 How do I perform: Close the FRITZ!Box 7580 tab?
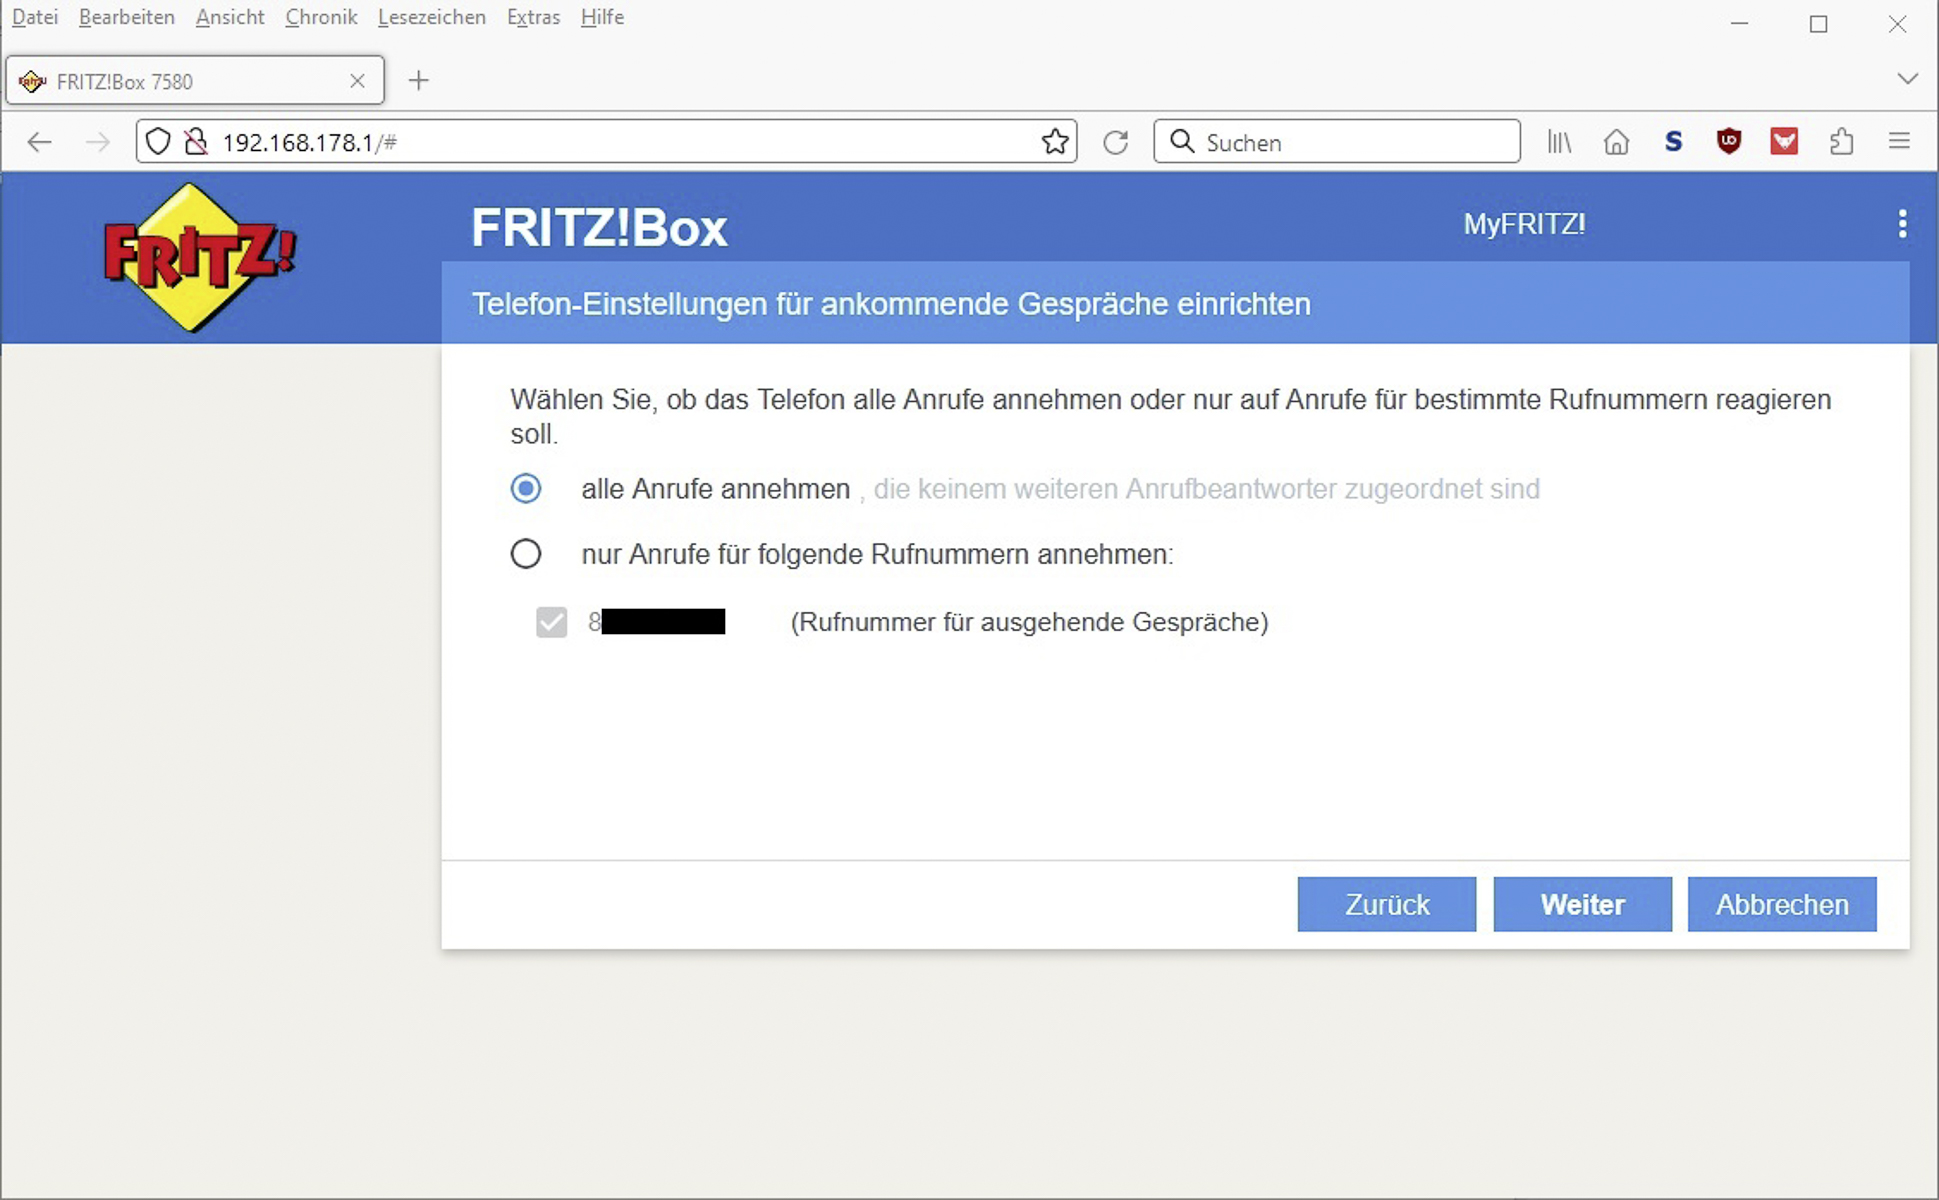pyautogui.click(x=357, y=81)
